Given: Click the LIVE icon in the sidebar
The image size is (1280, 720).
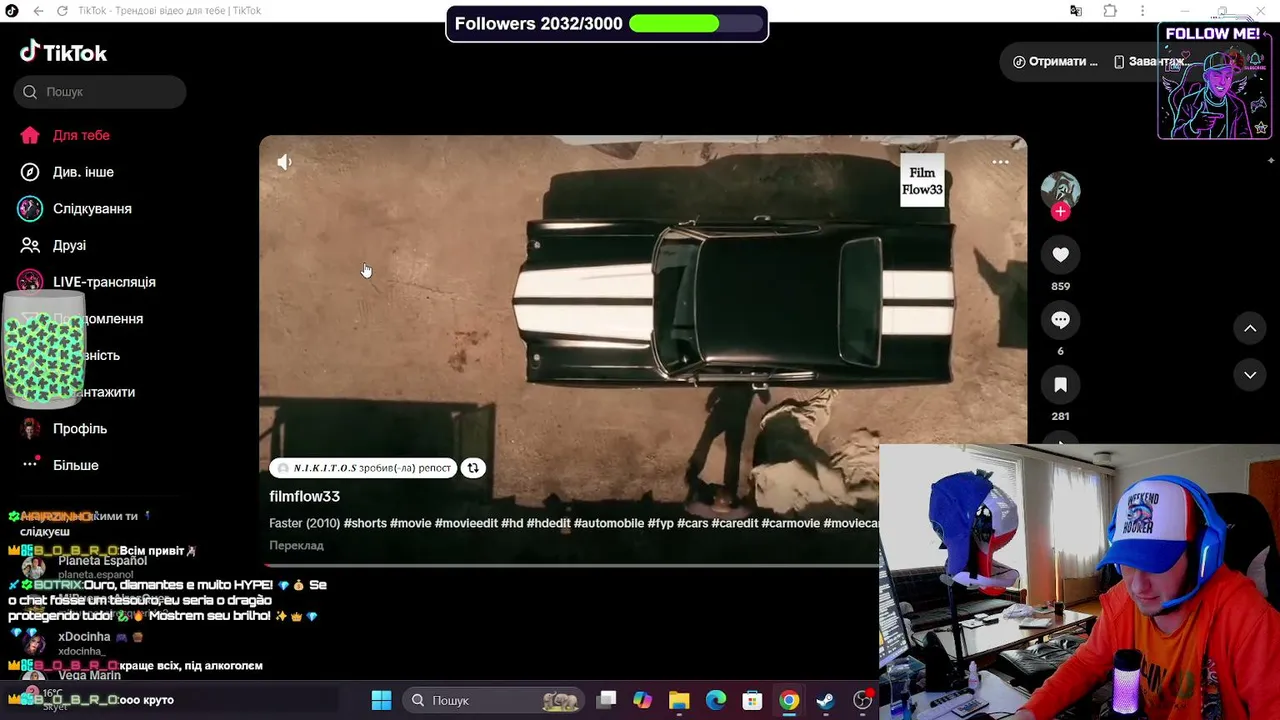Looking at the screenshot, I should click(x=30, y=282).
